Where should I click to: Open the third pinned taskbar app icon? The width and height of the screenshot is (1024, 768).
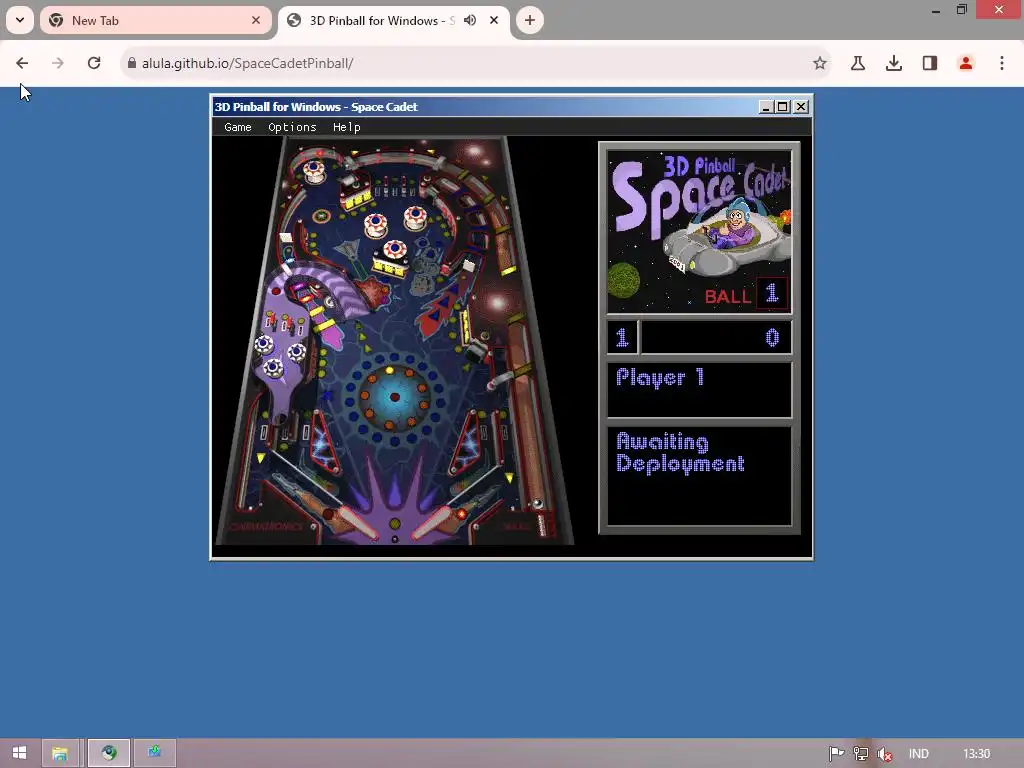pyautogui.click(x=155, y=753)
